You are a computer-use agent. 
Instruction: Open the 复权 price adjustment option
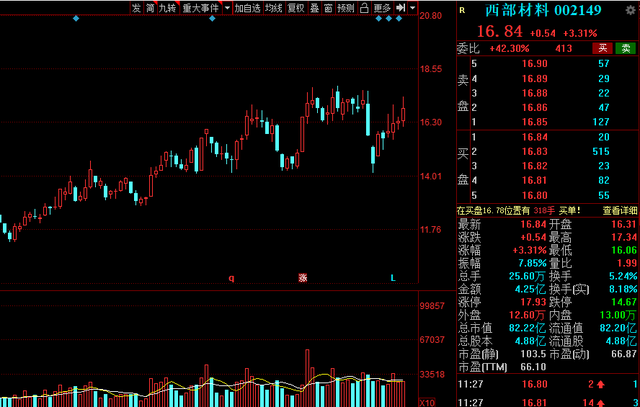point(296,8)
